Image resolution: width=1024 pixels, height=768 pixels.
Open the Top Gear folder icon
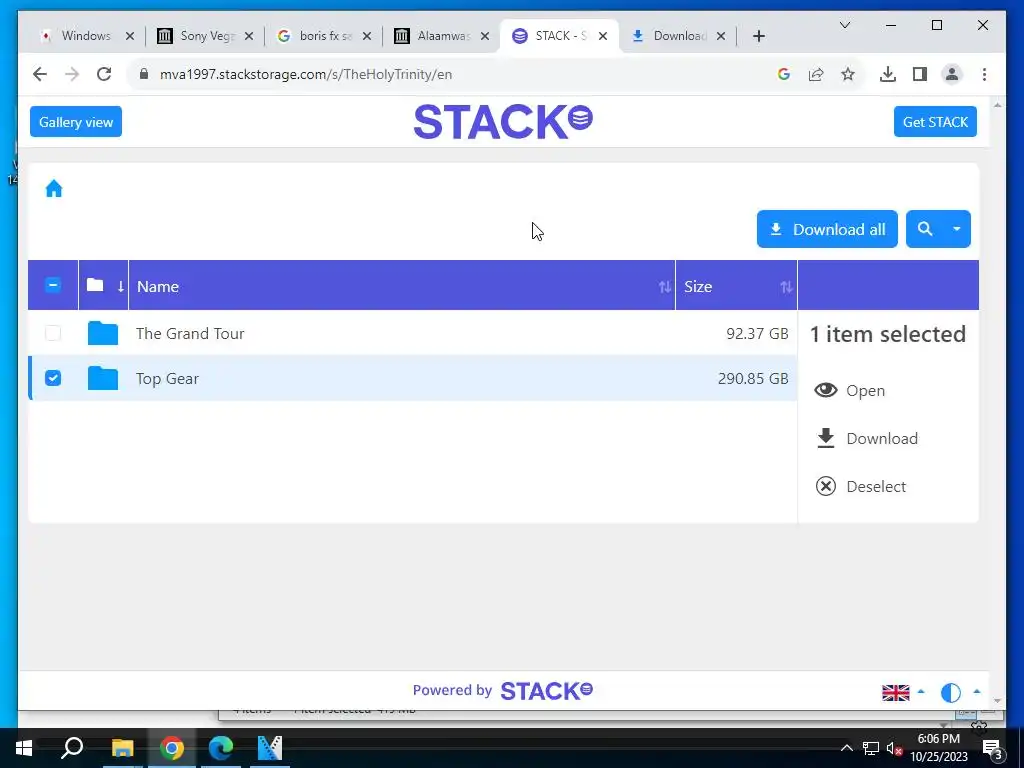tap(103, 378)
